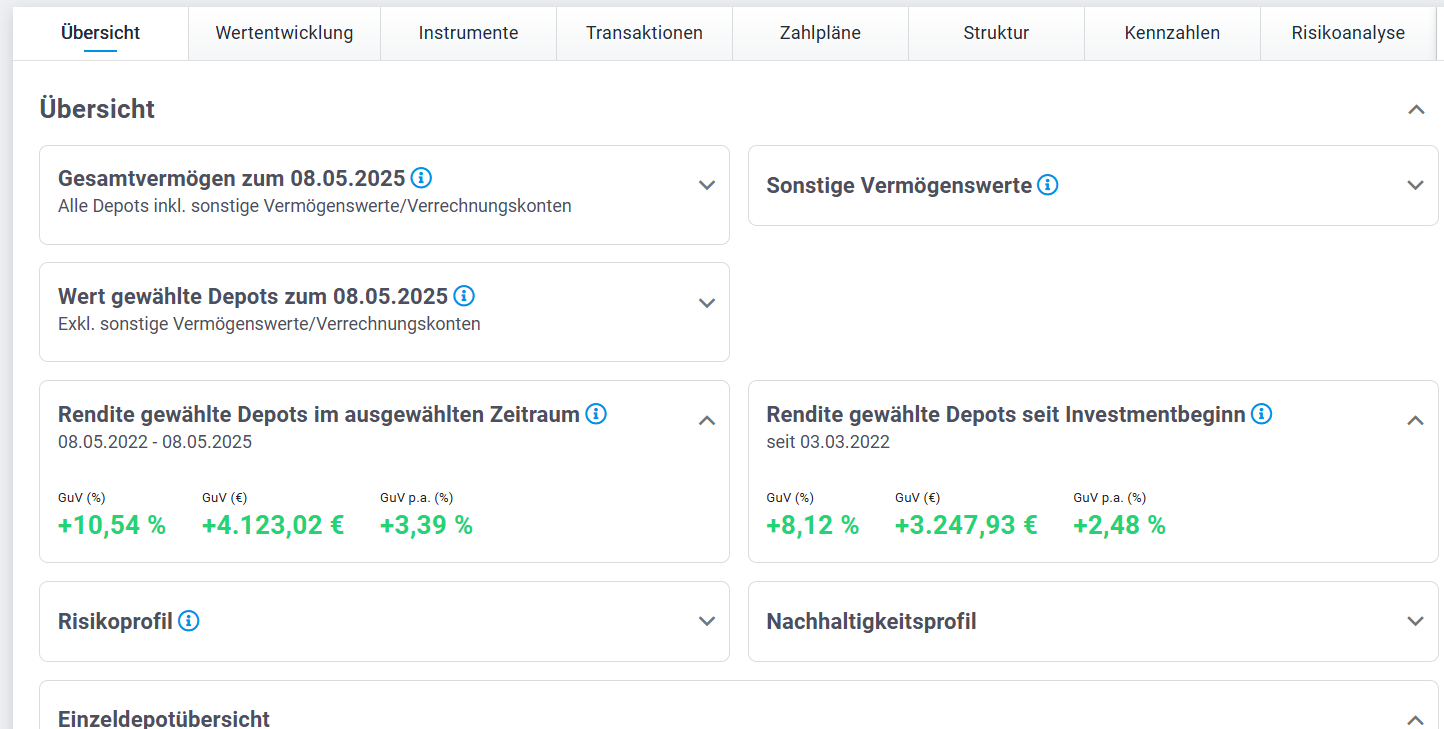Expand the Gesamtvermögen card
This screenshot has width=1444, height=729.
point(707,185)
